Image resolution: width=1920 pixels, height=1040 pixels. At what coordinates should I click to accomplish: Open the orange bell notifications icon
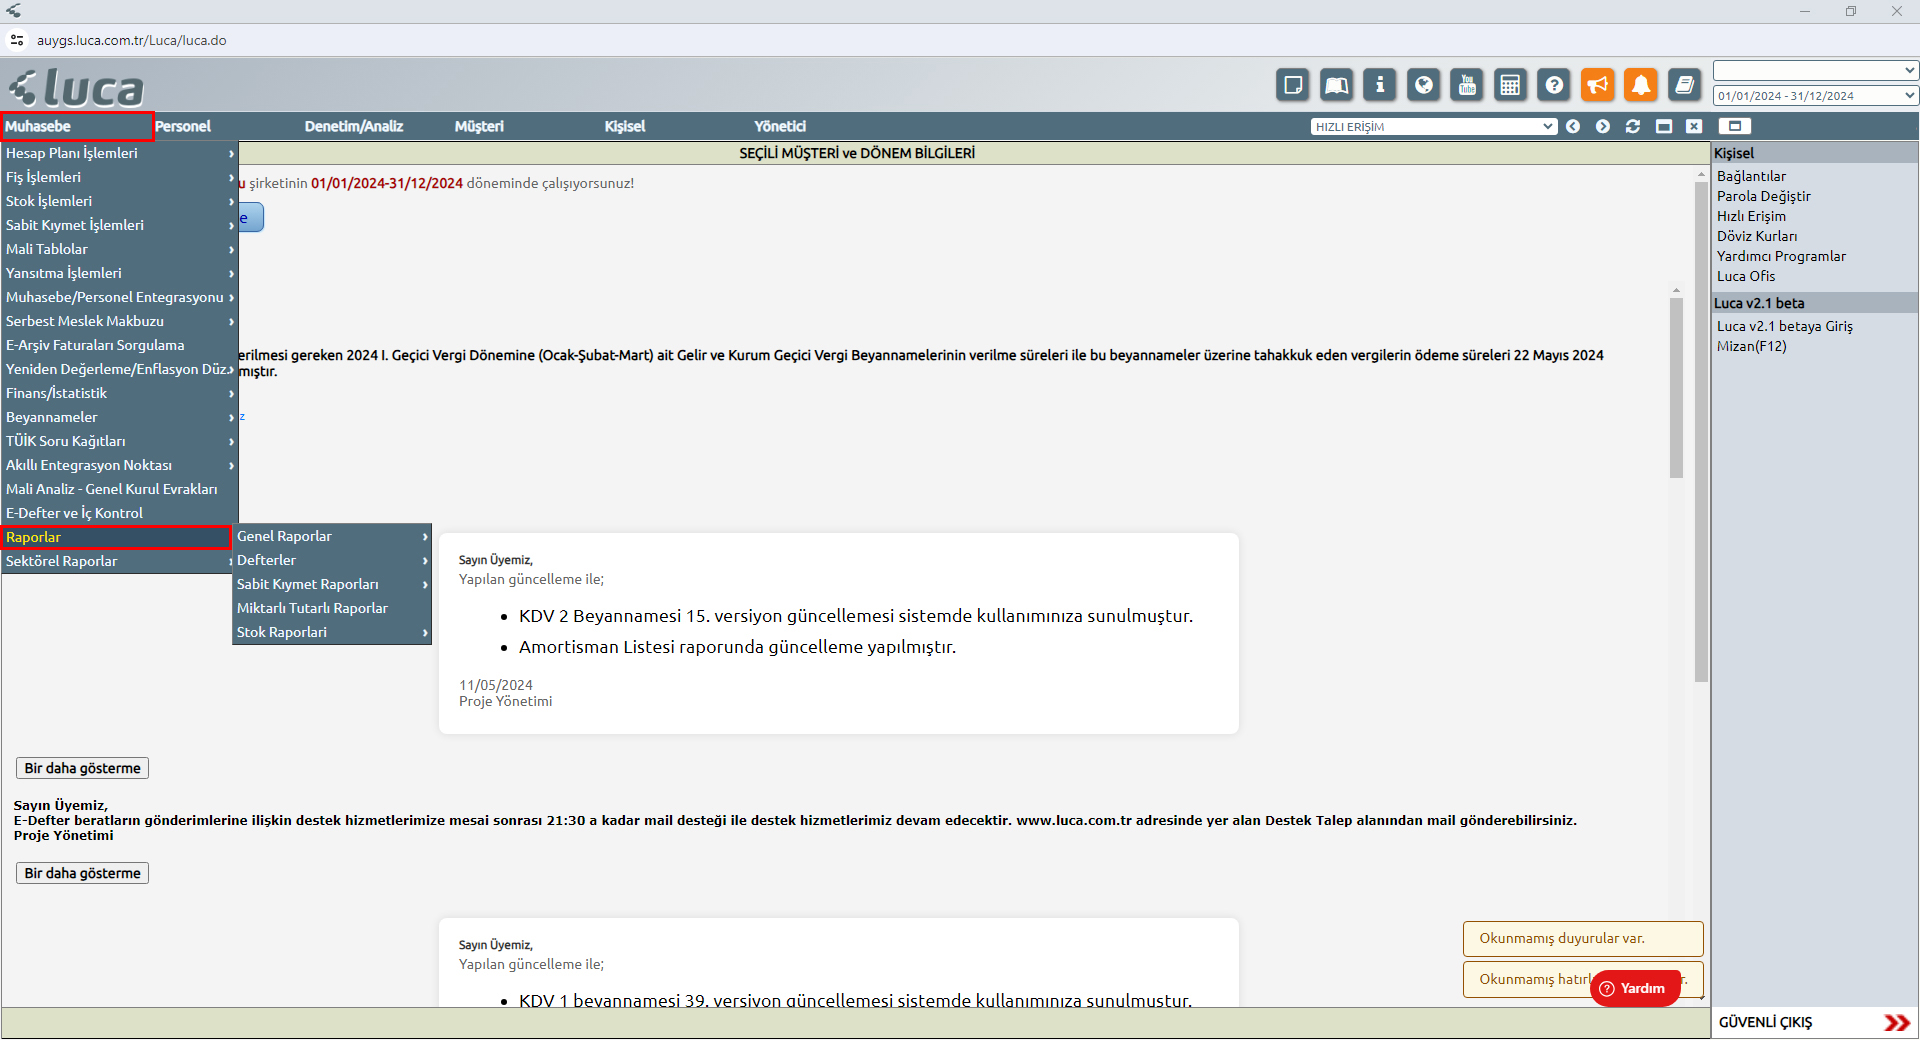(x=1641, y=85)
